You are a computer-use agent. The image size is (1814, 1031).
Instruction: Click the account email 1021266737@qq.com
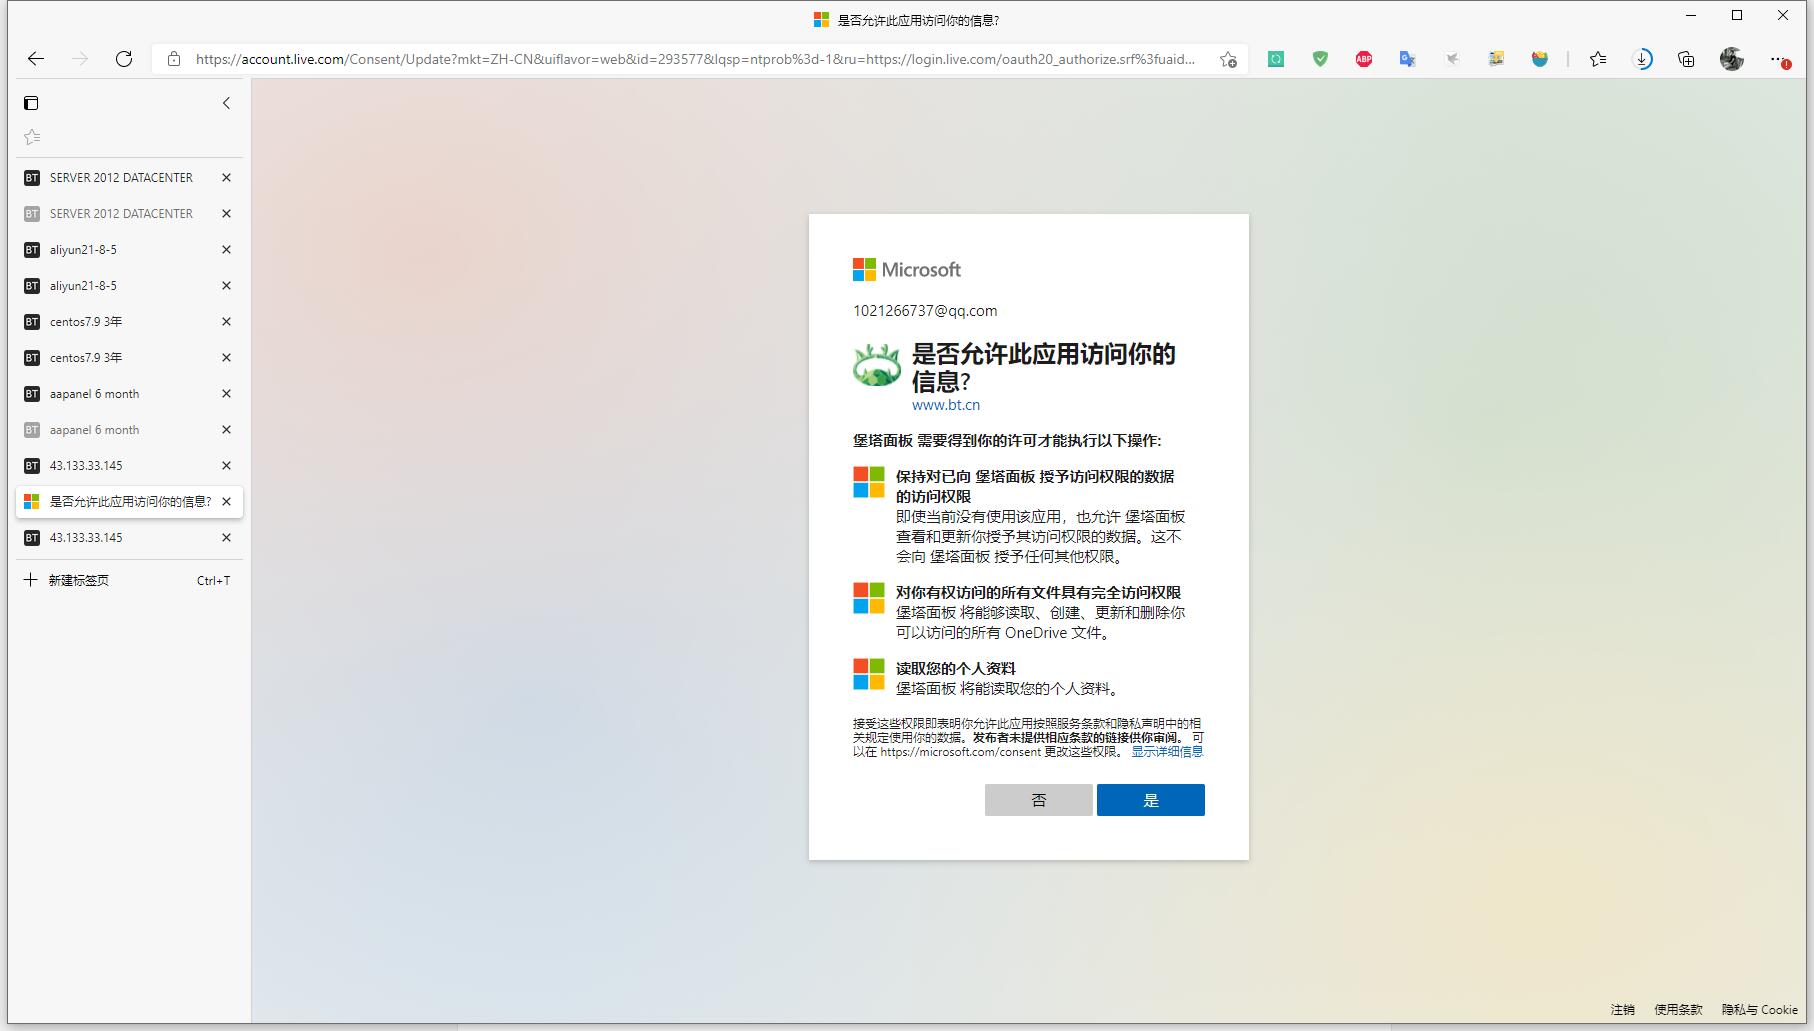point(925,311)
